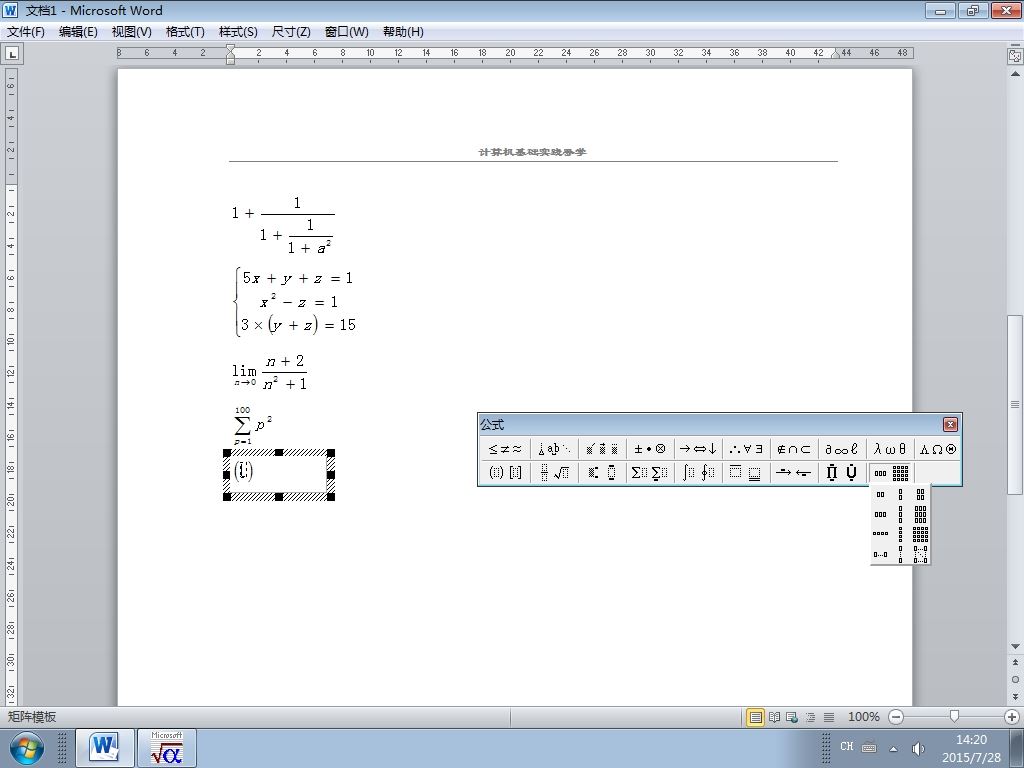Click the zoom out minus button
The height and width of the screenshot is (768, 1024).
click(x=896, y=717)
